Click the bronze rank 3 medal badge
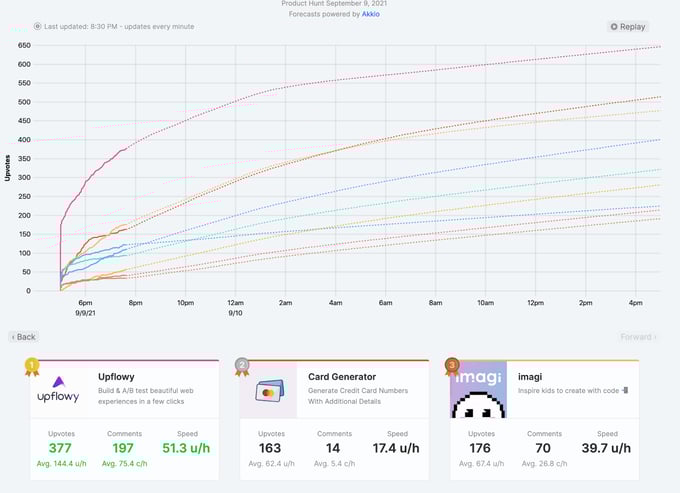Screen dimensions: 680x493 (x=451, y=366)
